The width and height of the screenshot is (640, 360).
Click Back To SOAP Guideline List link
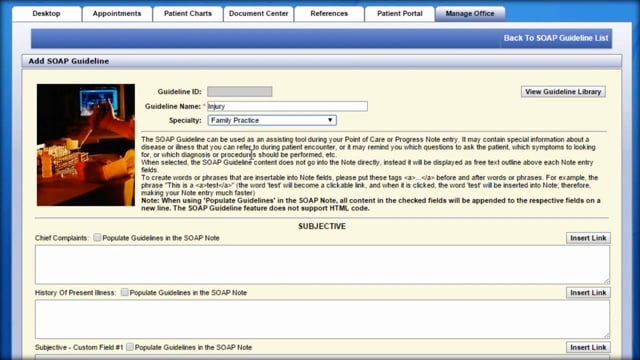click(556, 38)
